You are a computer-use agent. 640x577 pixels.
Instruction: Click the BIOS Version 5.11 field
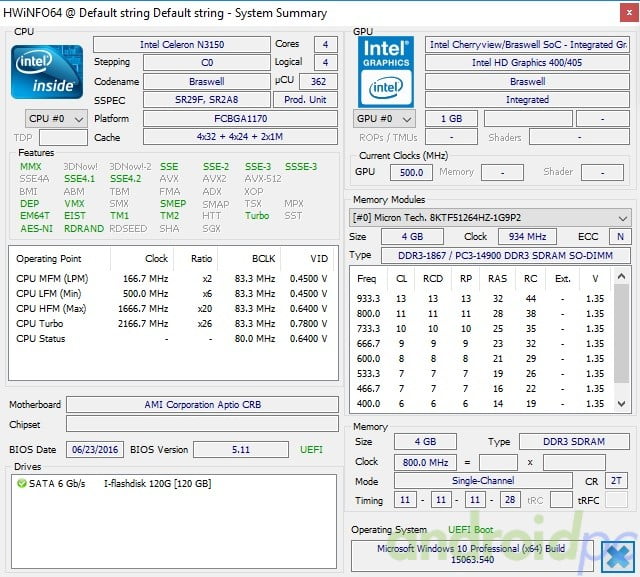coord(241,450)
